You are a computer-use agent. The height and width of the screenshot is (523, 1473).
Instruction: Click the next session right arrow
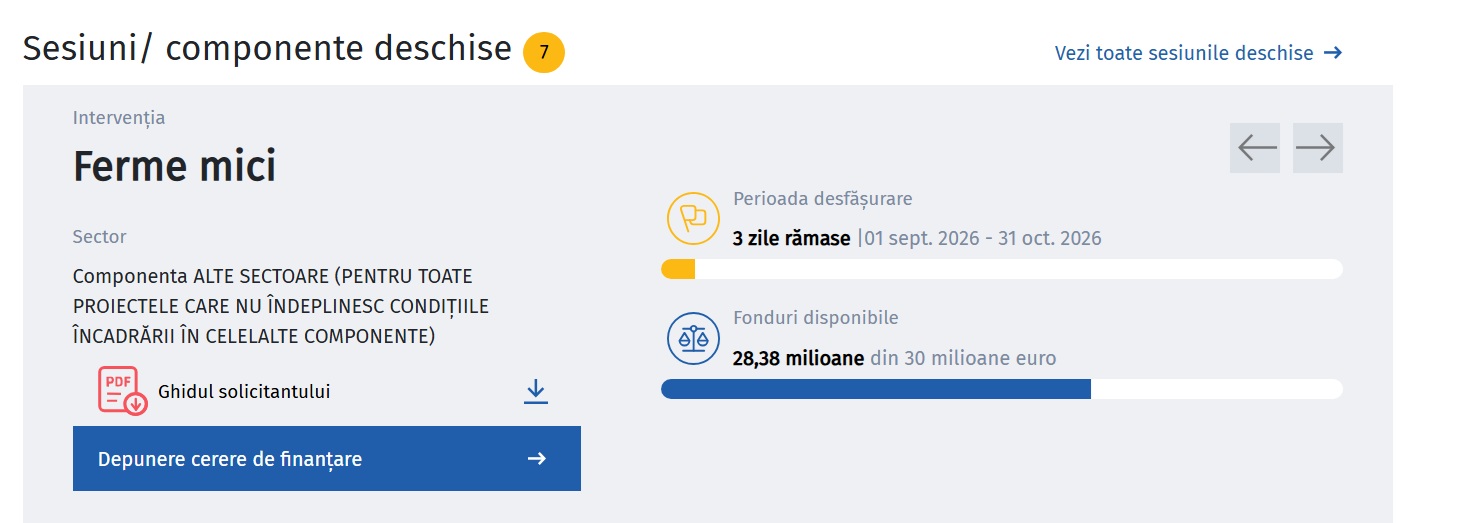[1318, 148]
